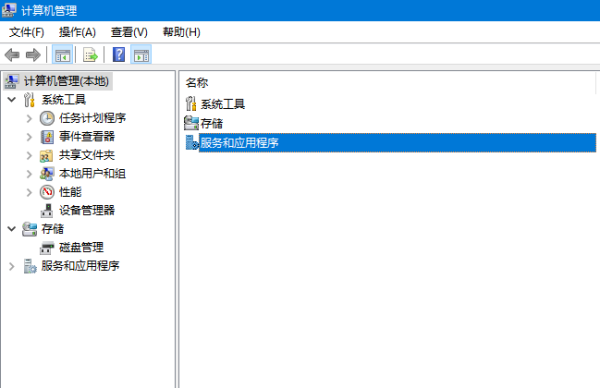Click the 共享文件夹 folder icon
This screenshot has height=388, width=600.
(47, 155)
